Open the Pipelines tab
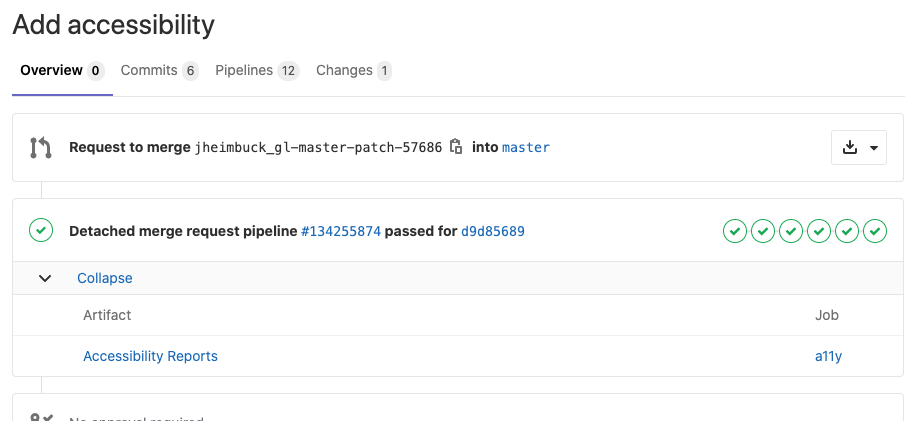917x421 pixels. pos(257,71)
